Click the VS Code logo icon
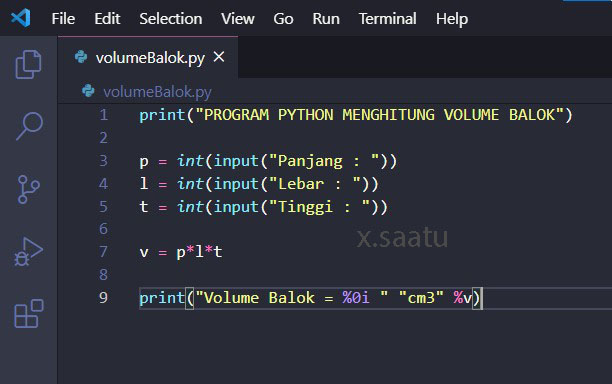The width and height of the screenshot is (612, 384). [x=21, y=18]
